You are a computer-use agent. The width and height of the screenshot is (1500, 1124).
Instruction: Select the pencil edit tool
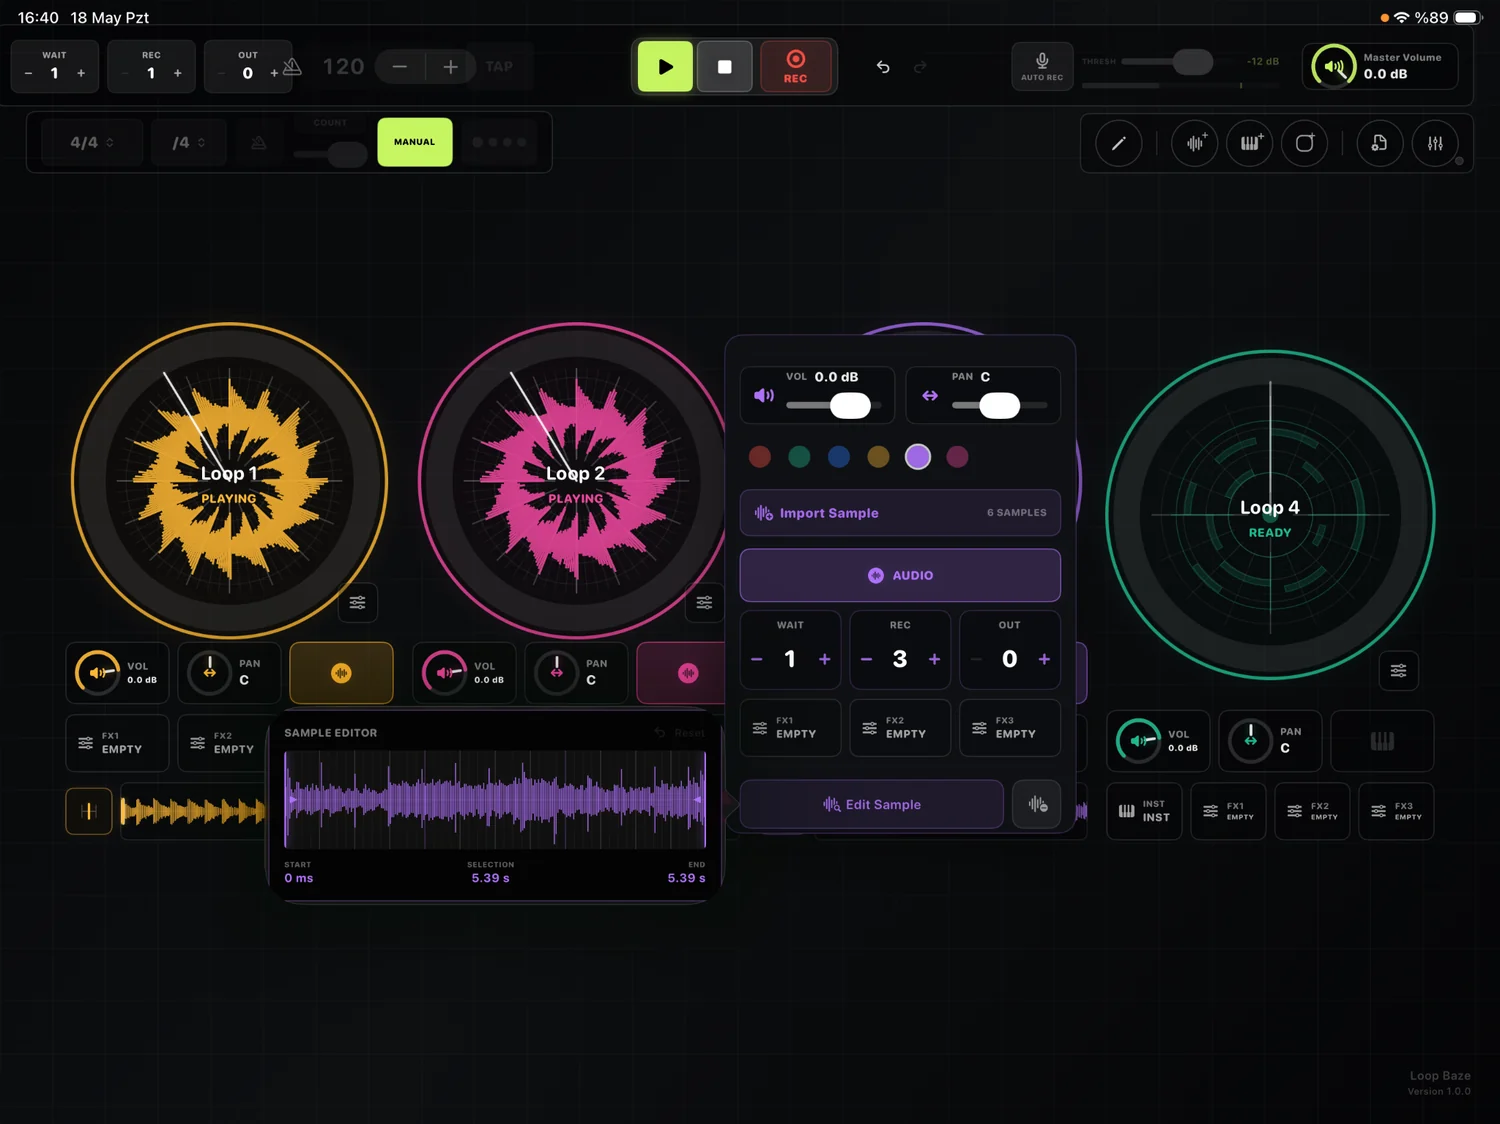click(x=1119, y=143)
